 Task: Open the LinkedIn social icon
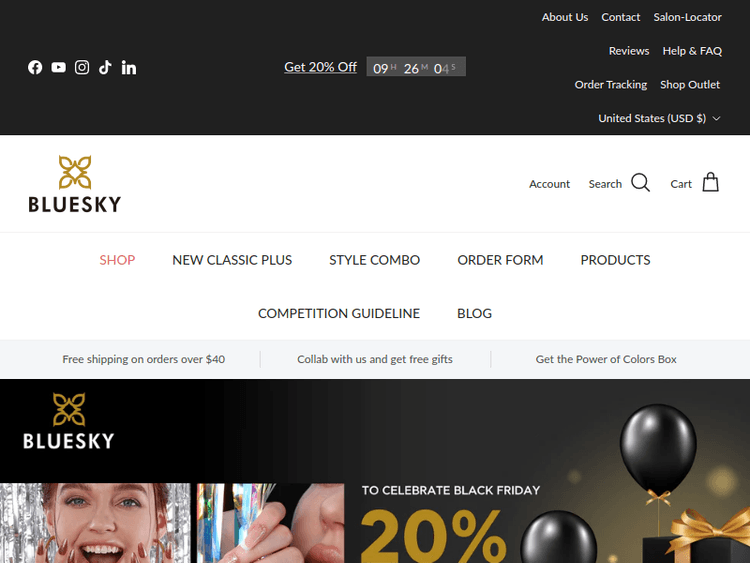click(x=129, y=67)
